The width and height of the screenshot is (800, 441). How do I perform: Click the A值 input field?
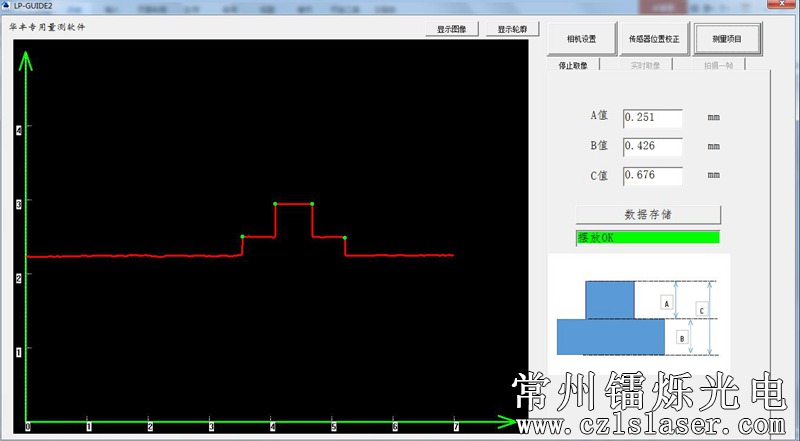click(652, 118)
